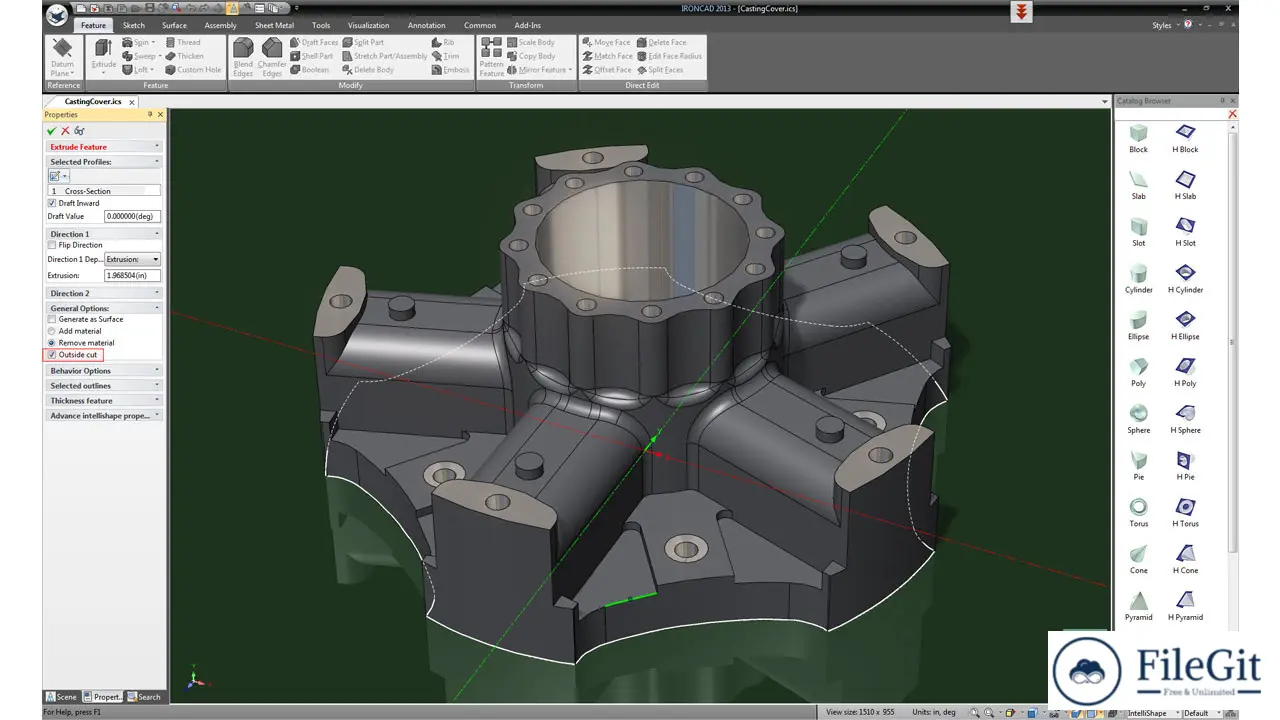Expand the Direction 2 section
Viewport: 1280px width, 720px height.
104,293
